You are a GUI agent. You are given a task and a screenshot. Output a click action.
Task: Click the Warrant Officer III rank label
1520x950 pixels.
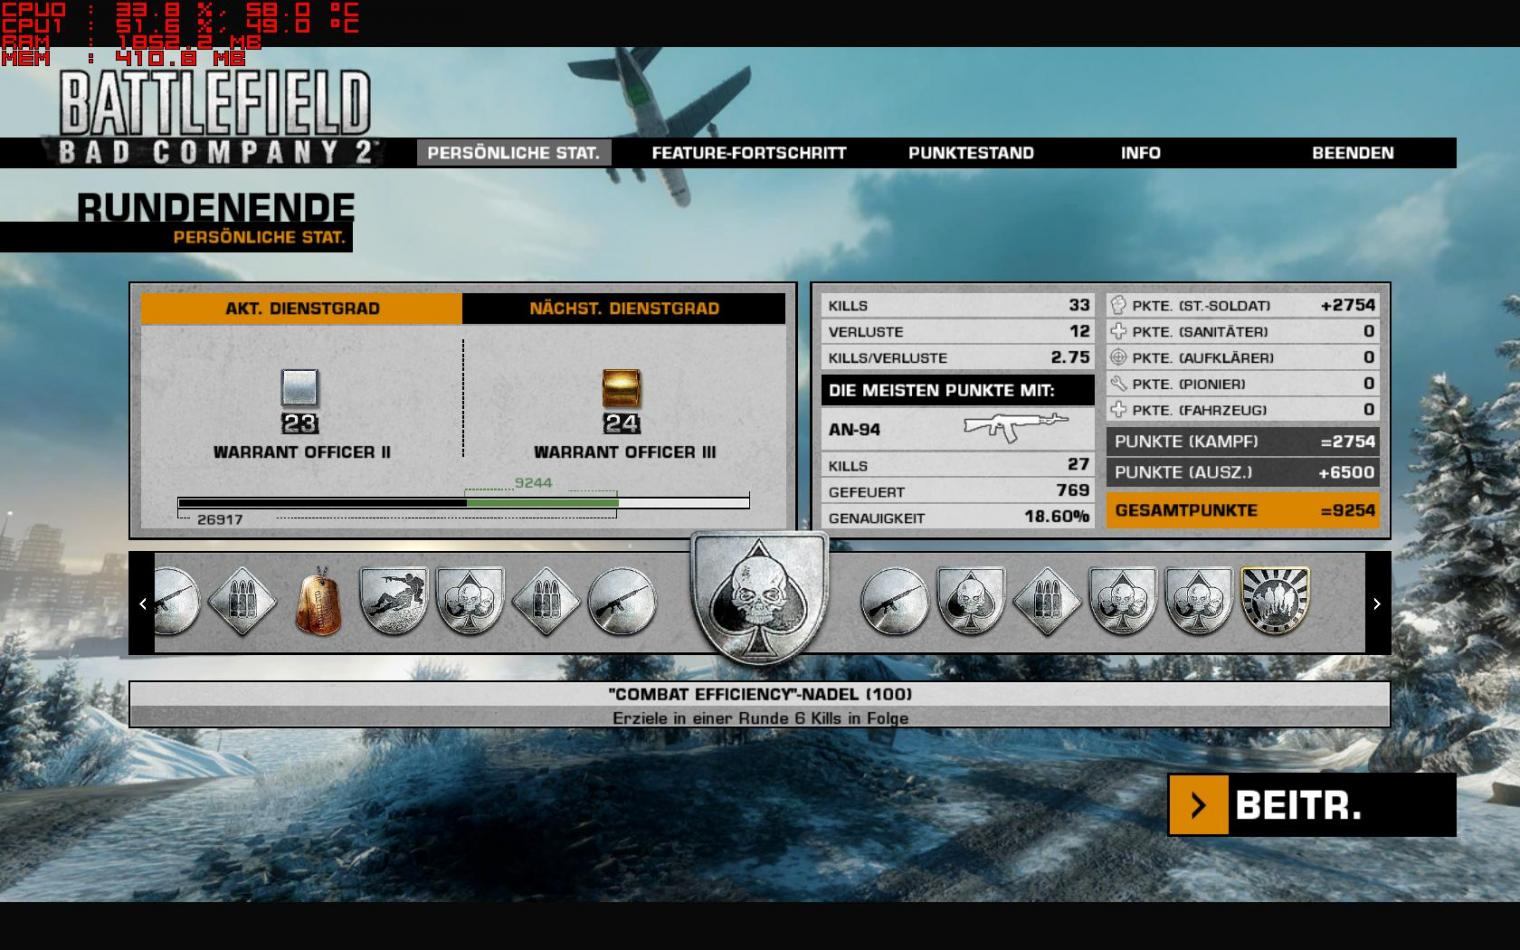[x=625, y=452]
